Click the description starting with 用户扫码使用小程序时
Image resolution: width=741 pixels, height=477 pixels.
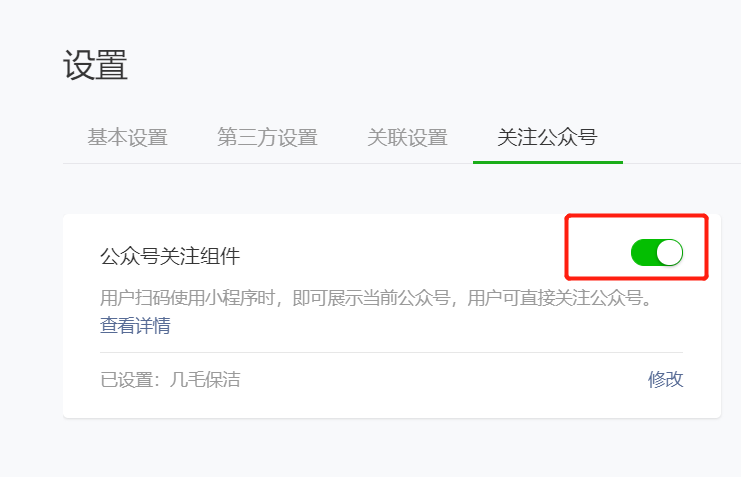click(377, 298)
